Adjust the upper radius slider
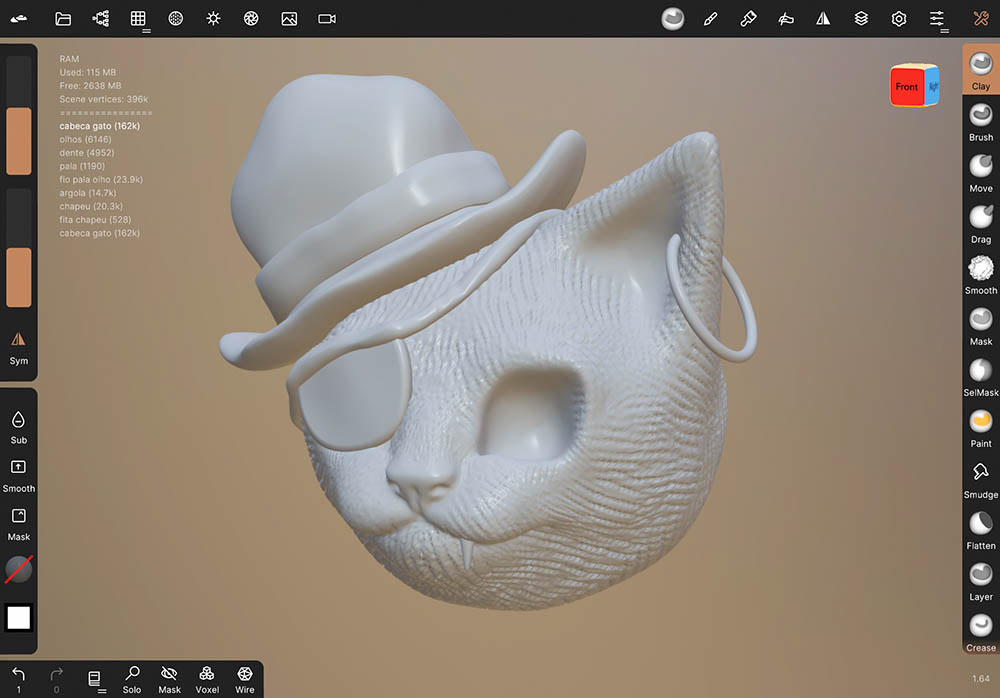 pyautogui.click(x=18, y=115)
